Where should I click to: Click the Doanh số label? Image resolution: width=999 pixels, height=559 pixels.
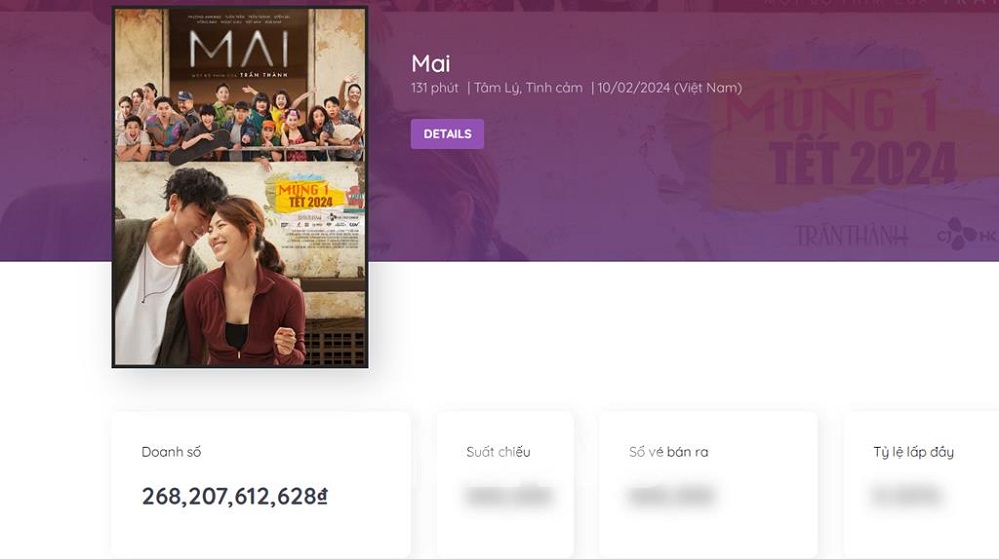171,452
